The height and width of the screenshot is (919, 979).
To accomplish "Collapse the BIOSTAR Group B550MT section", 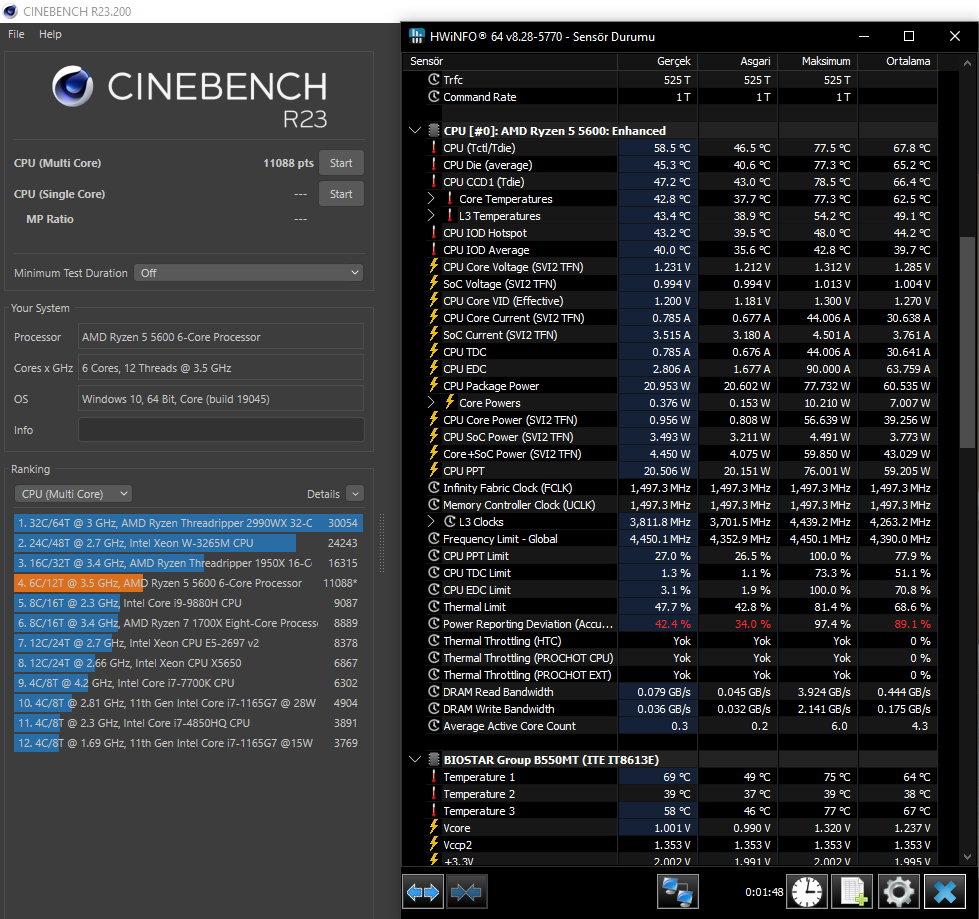I will (415, 759).
